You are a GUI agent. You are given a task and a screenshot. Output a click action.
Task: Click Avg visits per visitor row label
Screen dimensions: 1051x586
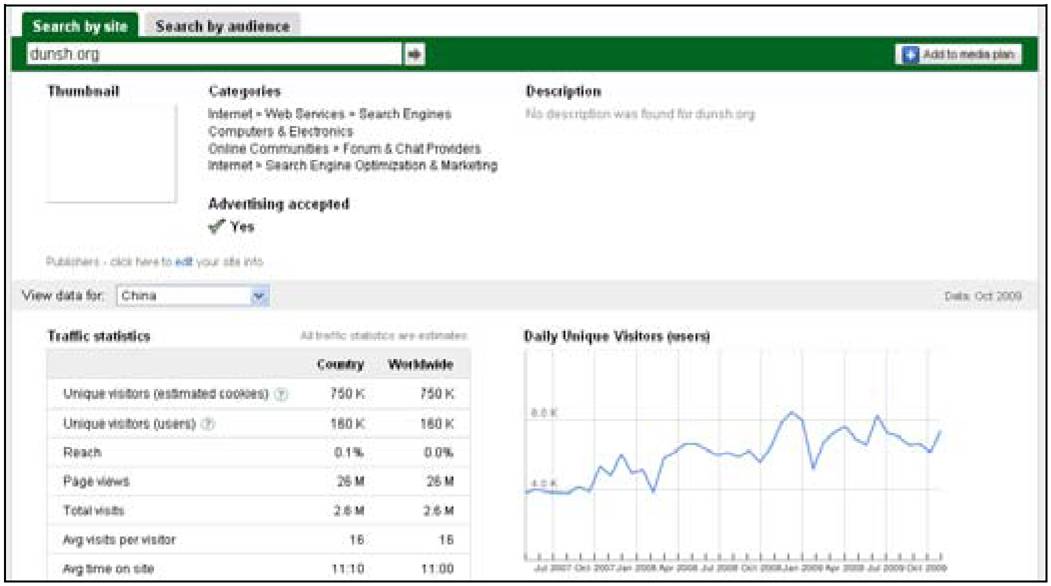click(x=119, y=540)
